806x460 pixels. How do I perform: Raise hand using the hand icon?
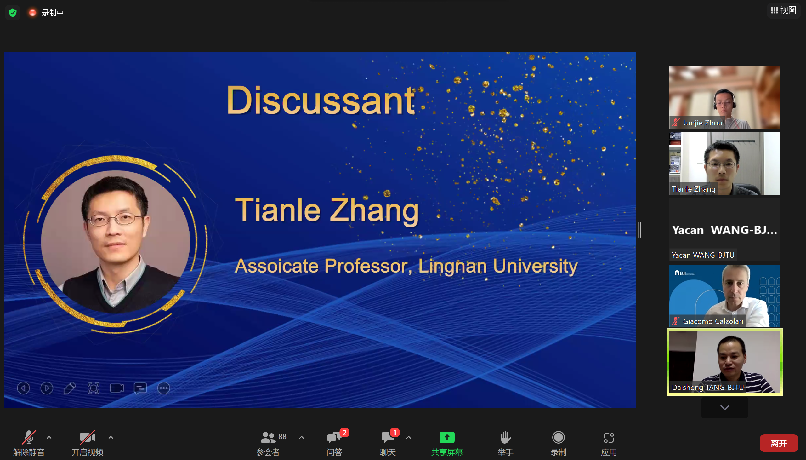505,443
